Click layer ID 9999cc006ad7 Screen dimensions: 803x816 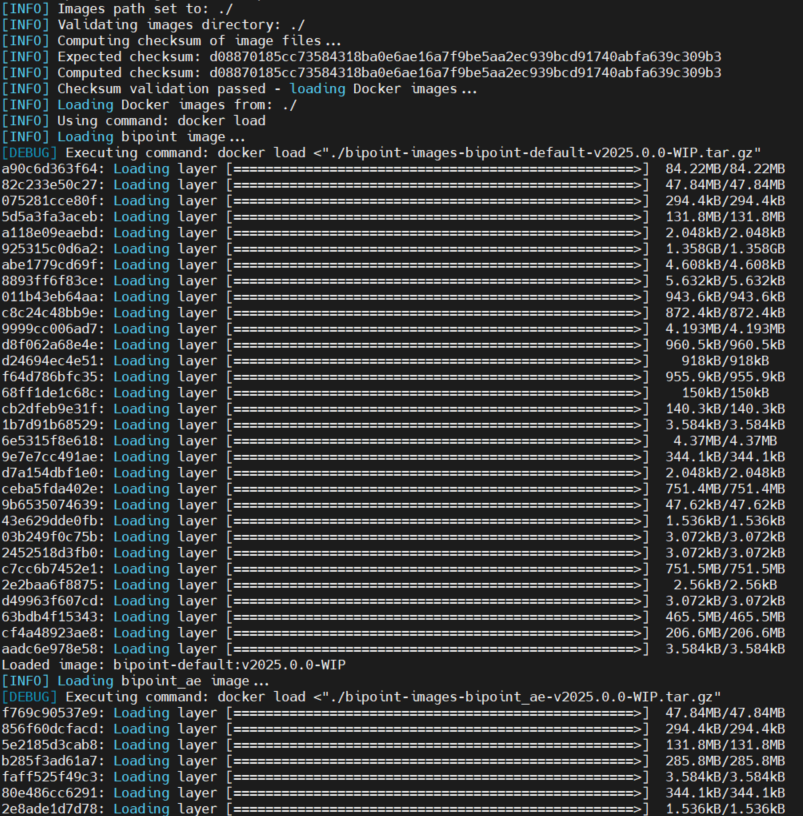(49, 329)
